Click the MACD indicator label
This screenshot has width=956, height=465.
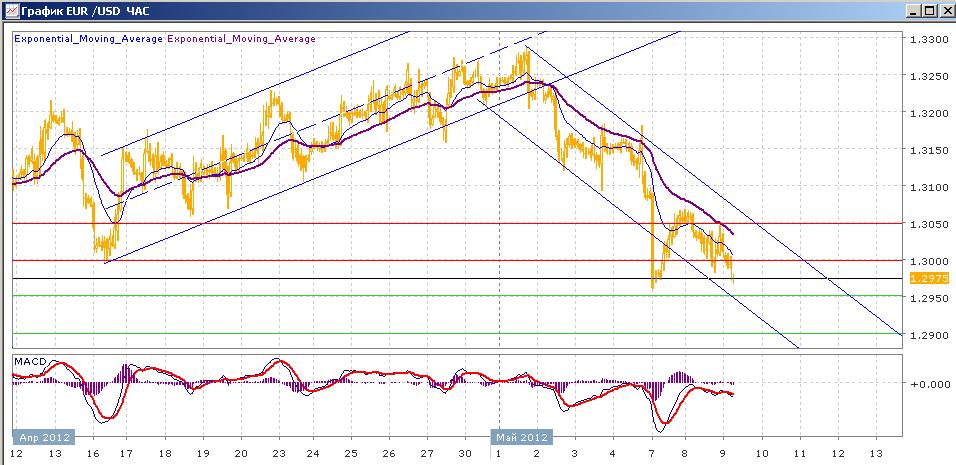29,362
